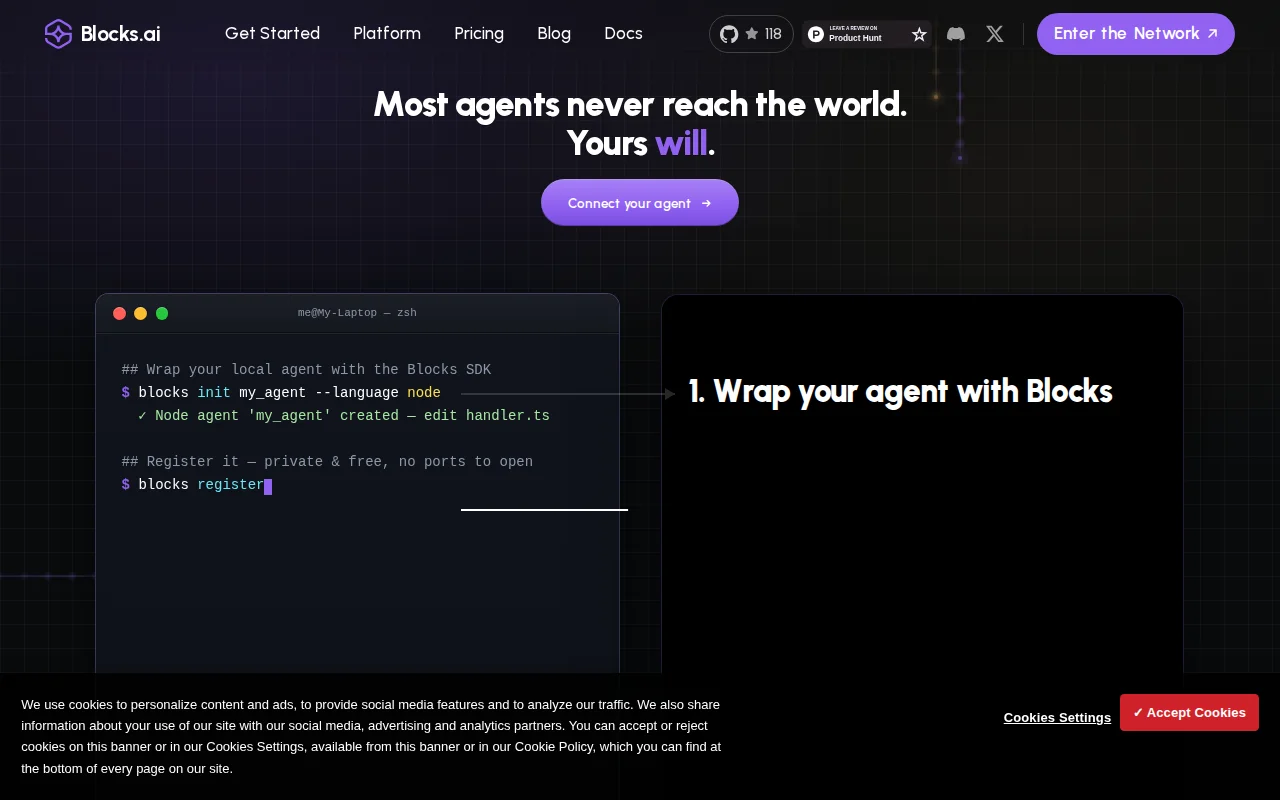Click '## Wrap your local agent' comment line
This screenshot has height=800, width=1280.
click(306, 370)
